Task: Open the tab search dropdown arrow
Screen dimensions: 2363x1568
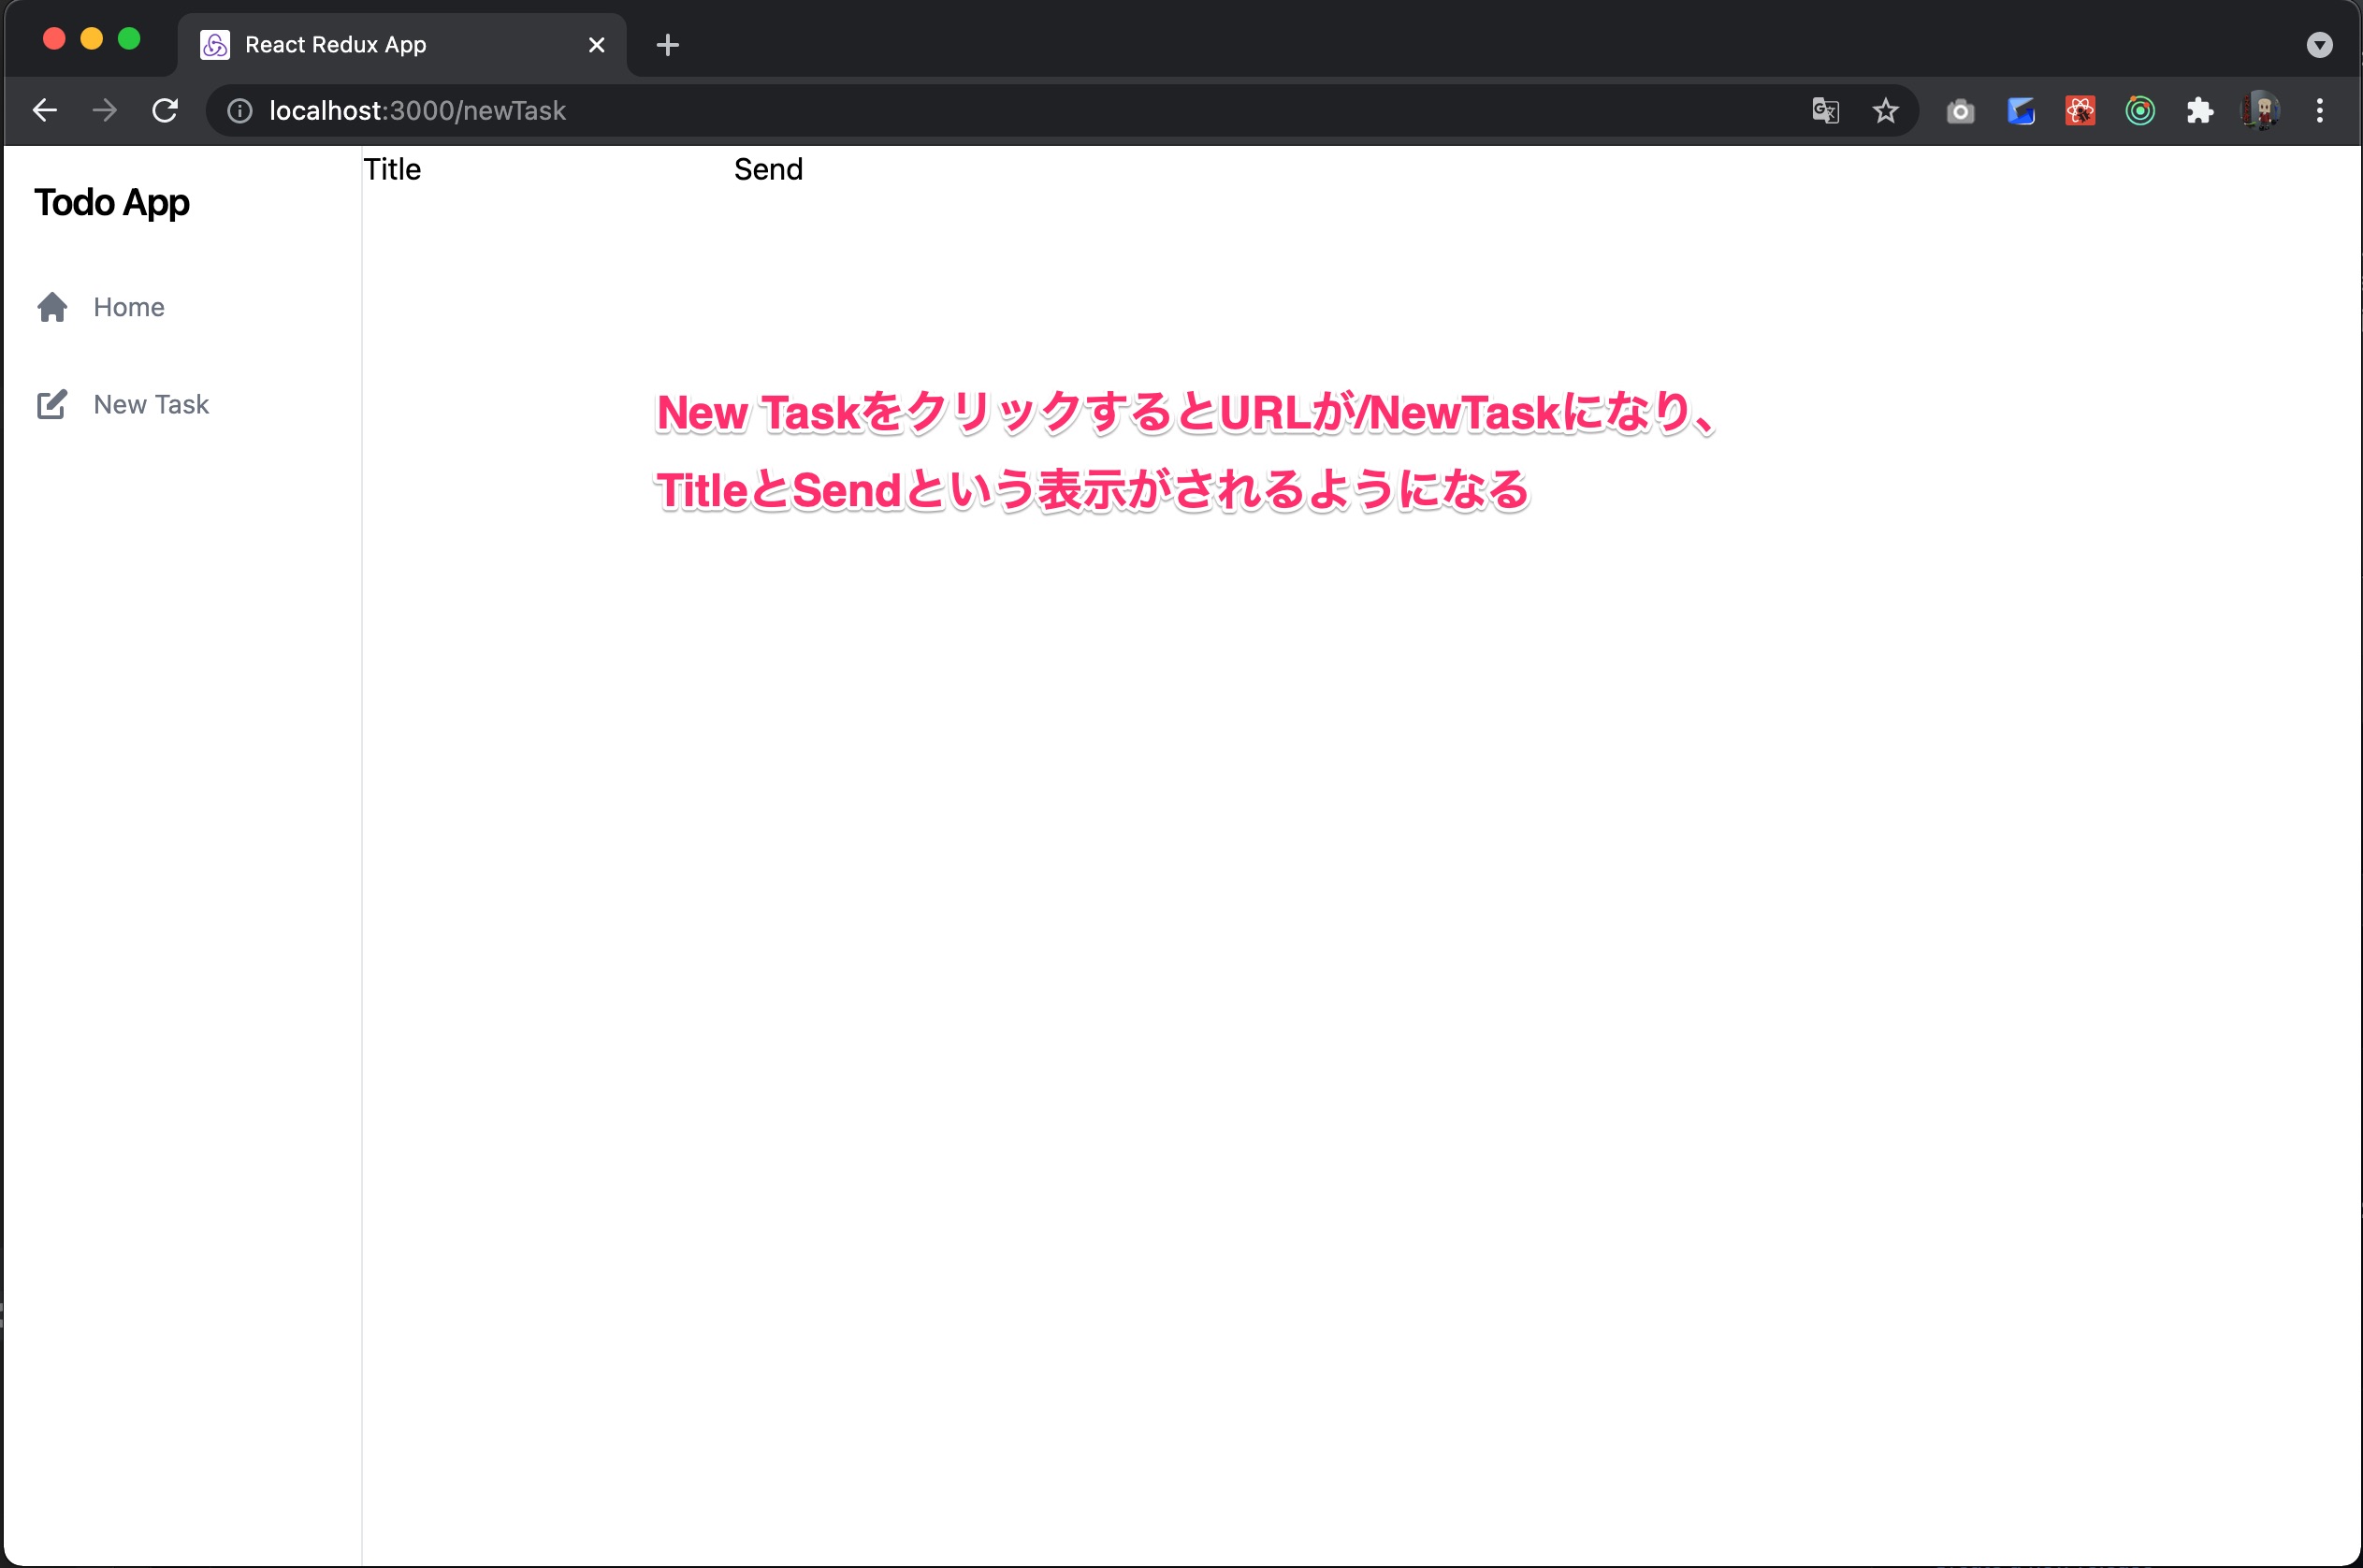Action: (x=2320, y=45)
